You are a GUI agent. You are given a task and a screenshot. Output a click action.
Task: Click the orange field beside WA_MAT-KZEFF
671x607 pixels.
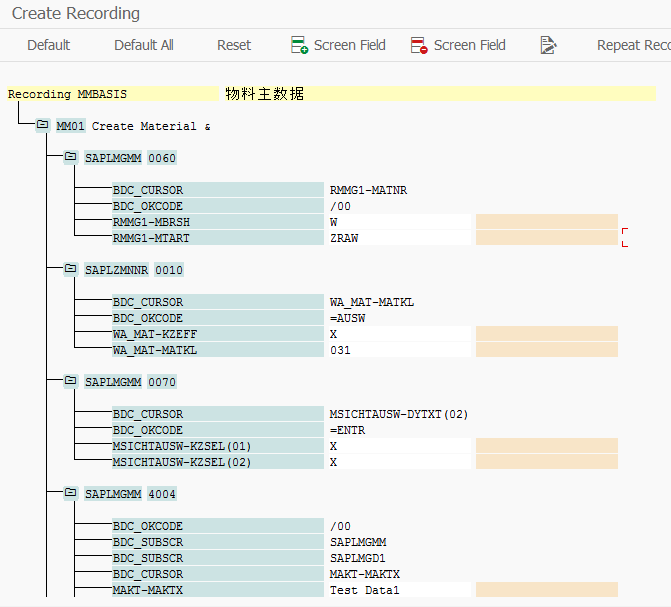tap(546, 334)
